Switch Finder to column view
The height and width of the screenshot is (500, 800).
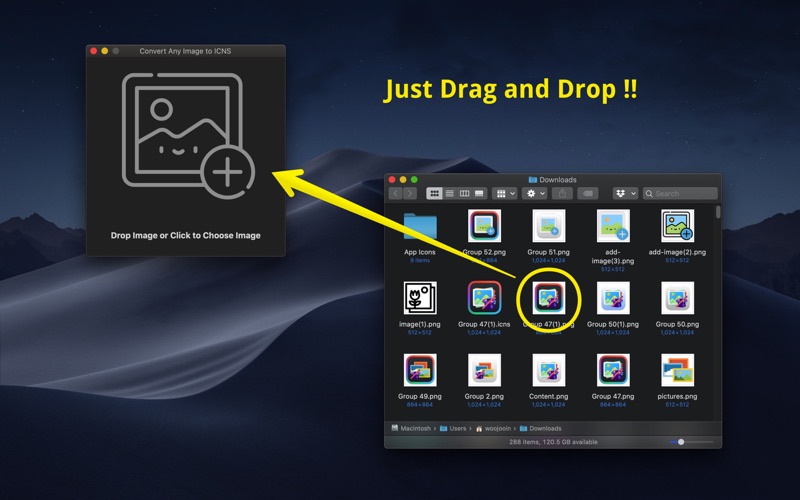[x=464, y=193]
